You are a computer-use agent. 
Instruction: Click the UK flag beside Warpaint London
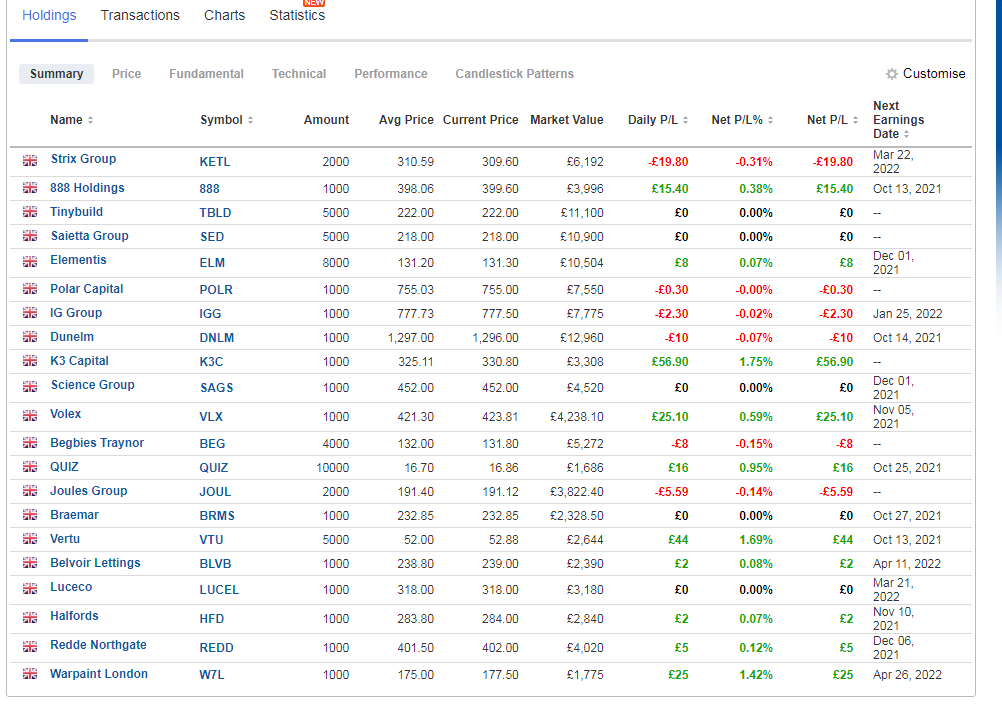click(30, 674)
